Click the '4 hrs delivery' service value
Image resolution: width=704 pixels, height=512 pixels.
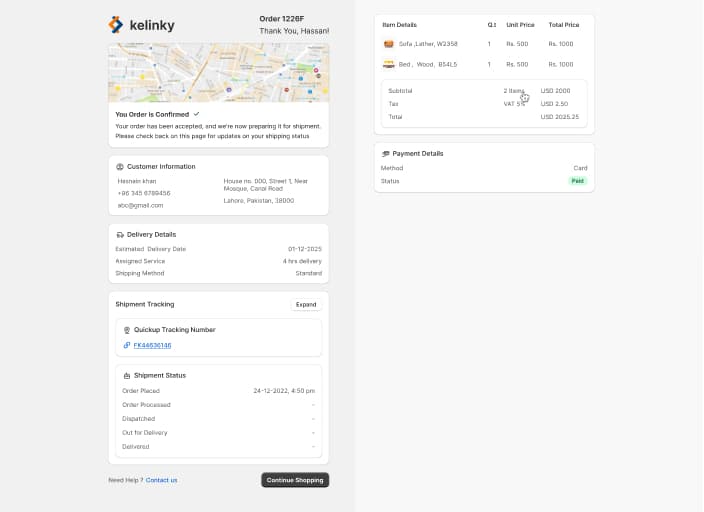click(x=302, y=261)
